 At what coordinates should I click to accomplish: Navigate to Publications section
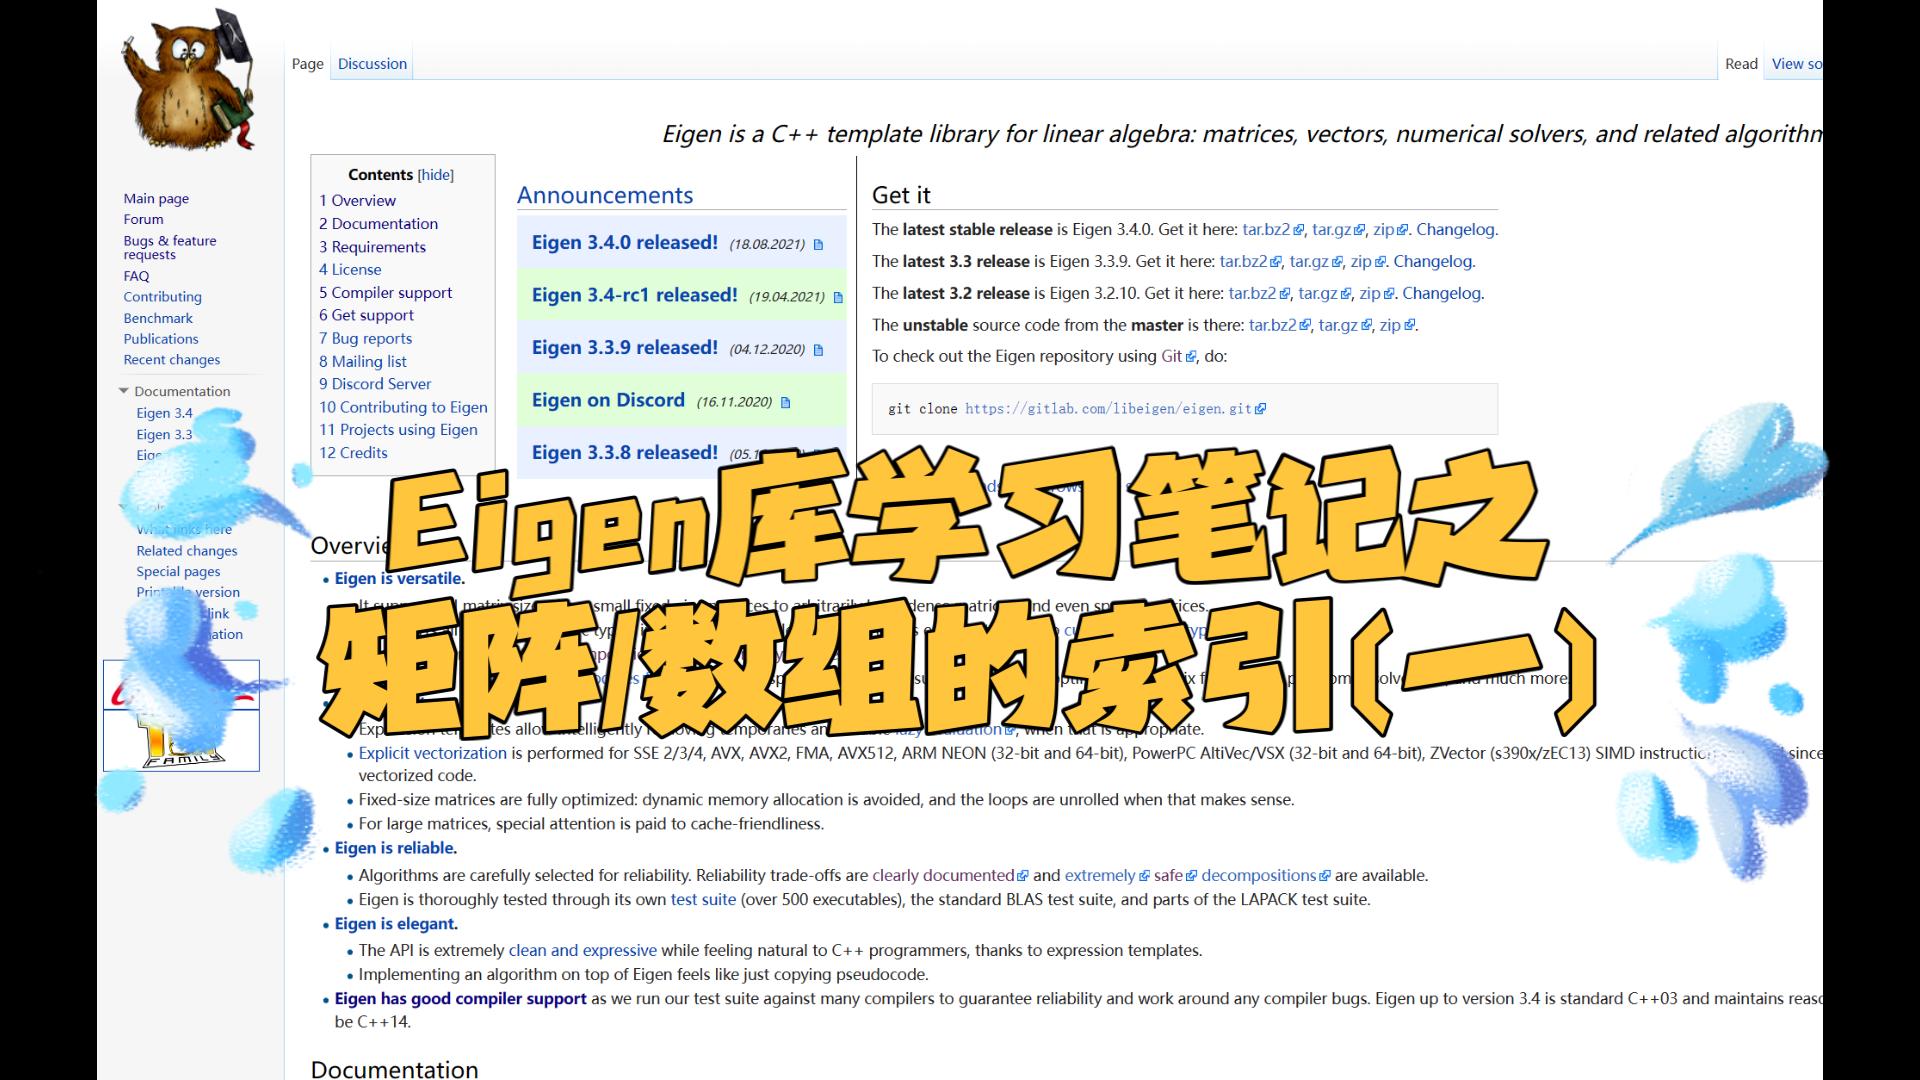pyautogui.click(x=161, y=338)
